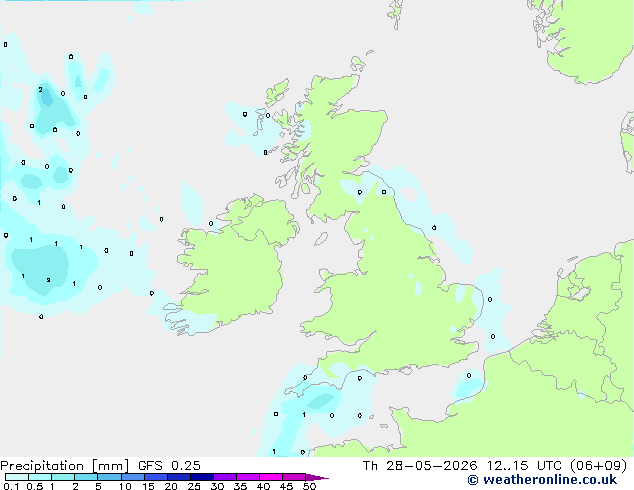Click the 'Precipitation [mm]' title text
Viewport: 634px width, 490px height.
tap(64, 466)
